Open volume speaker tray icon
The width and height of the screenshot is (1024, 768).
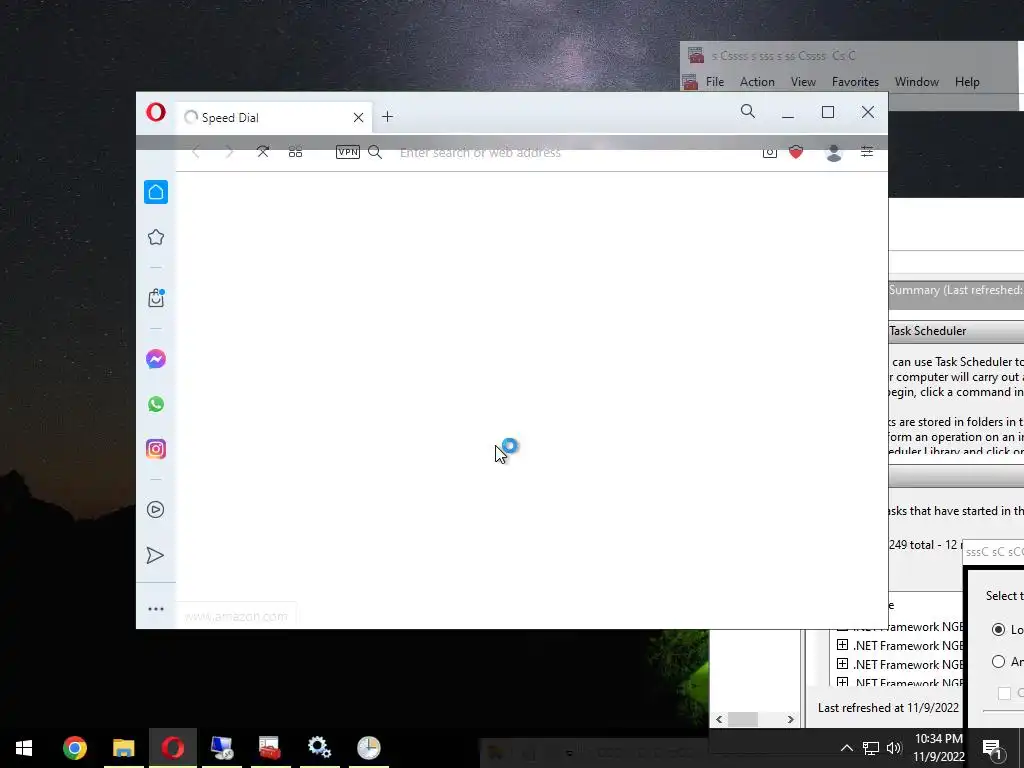pos(894,748)
